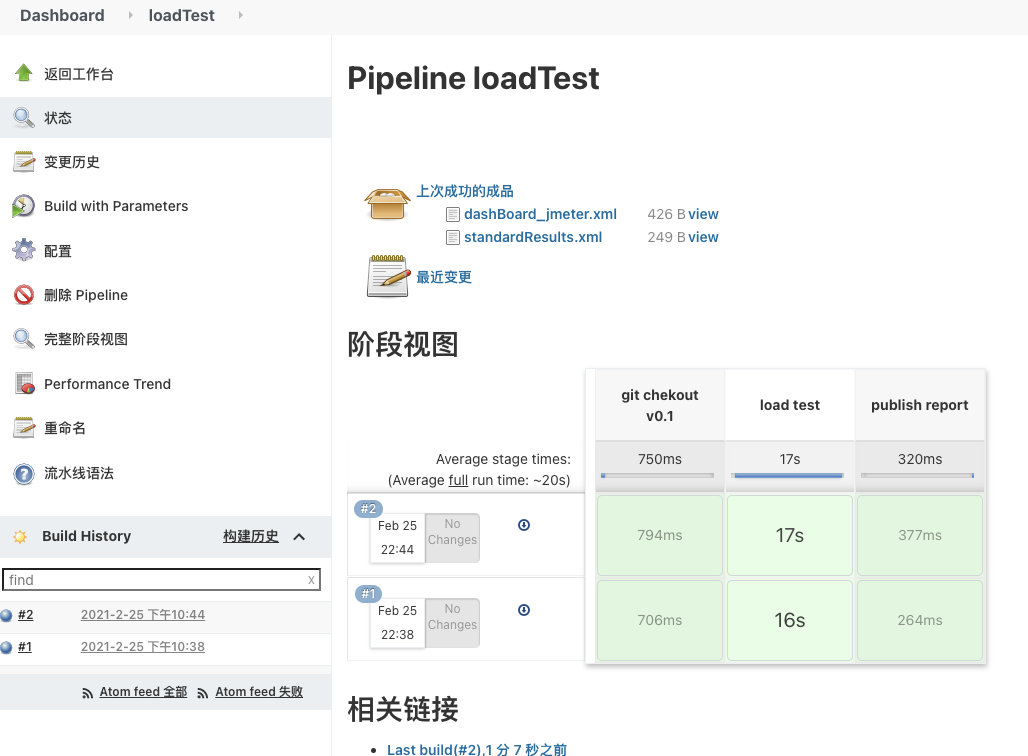Click the Atom feed 全部 link
Image resolution: width=1028 pixels, height=756 pixels.
(x=143, y=692)
